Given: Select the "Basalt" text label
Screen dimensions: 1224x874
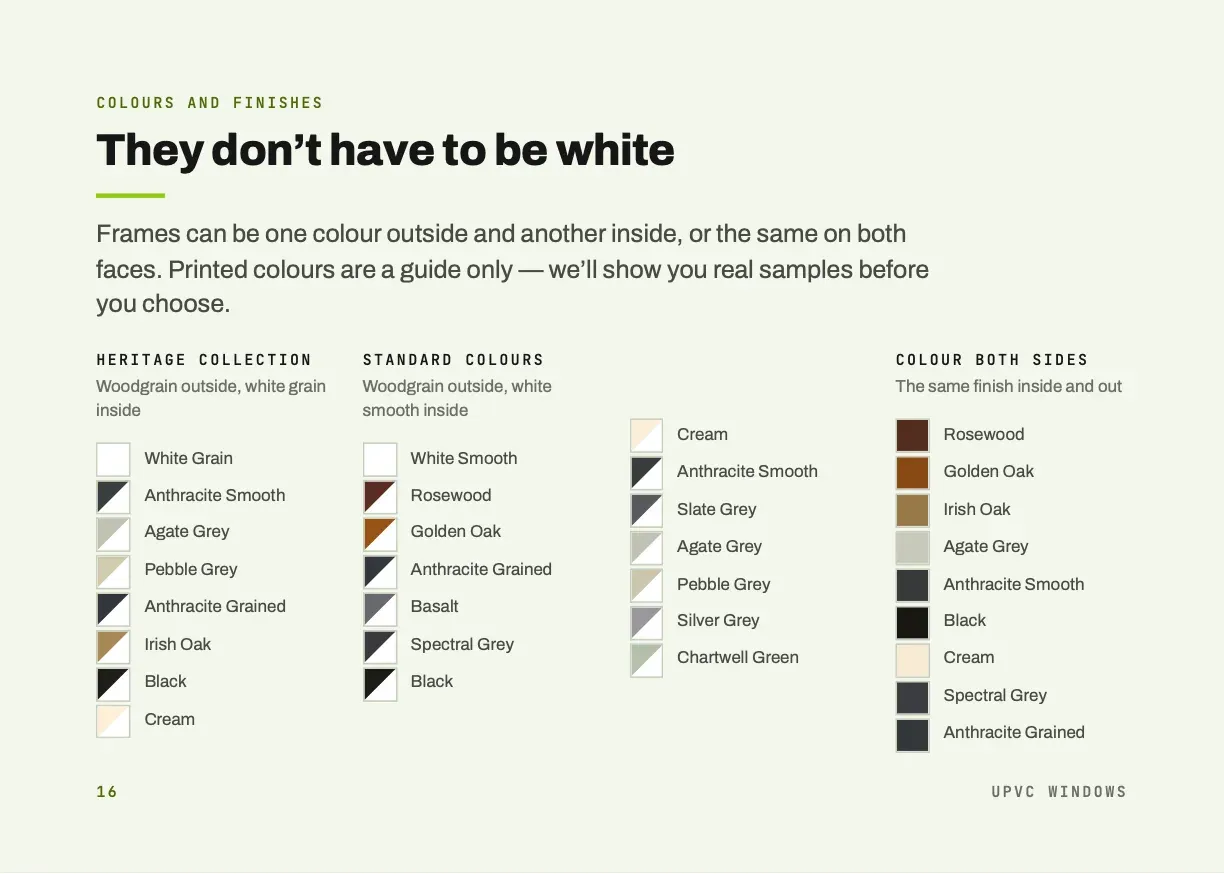Looking at the screenshot, I should click(435, 607).
